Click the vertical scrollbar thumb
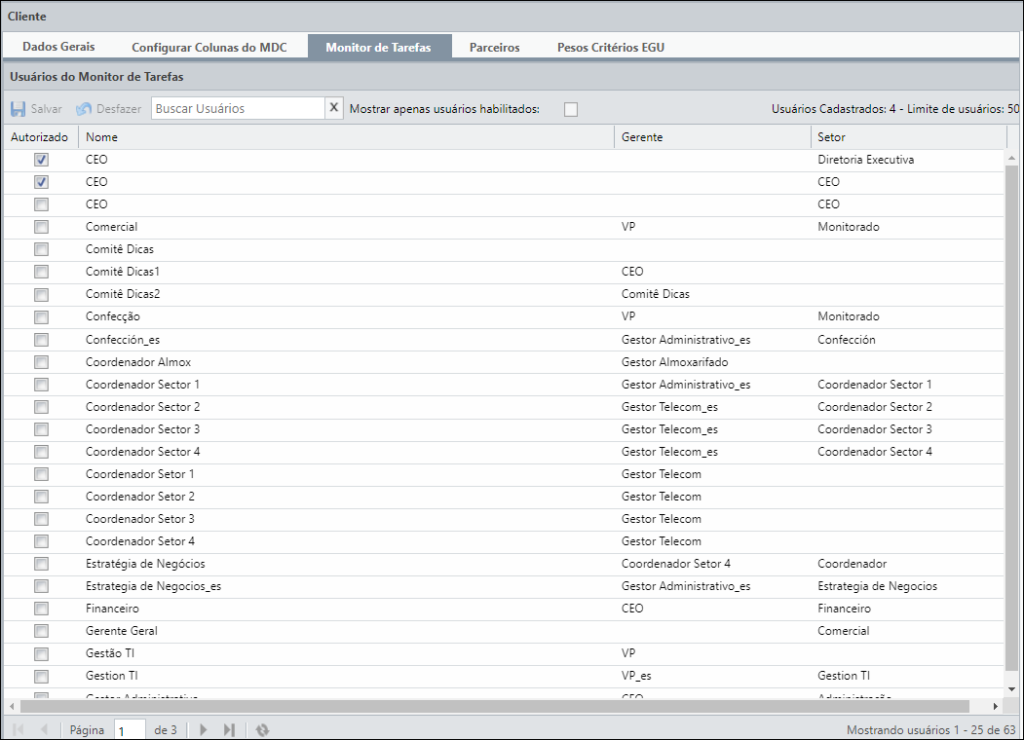The image size is (1024, 740). pos(1012,418)
